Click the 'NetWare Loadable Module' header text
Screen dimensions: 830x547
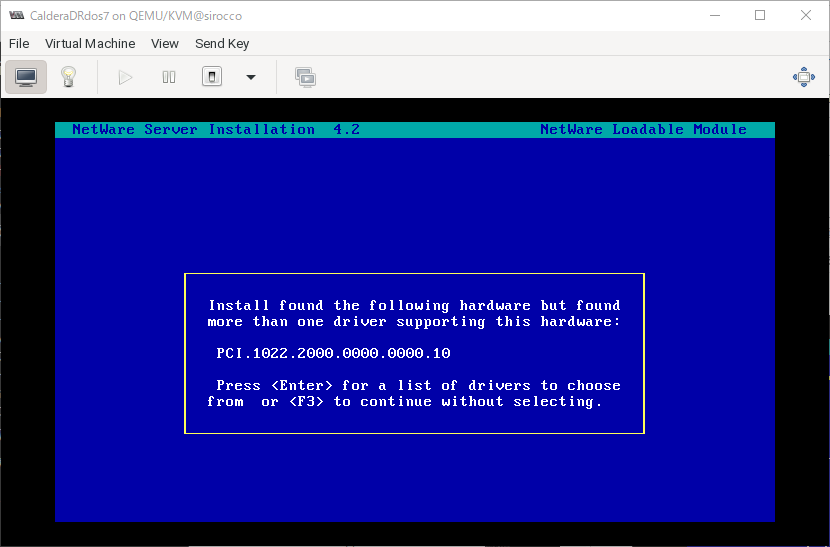(643, 130)
